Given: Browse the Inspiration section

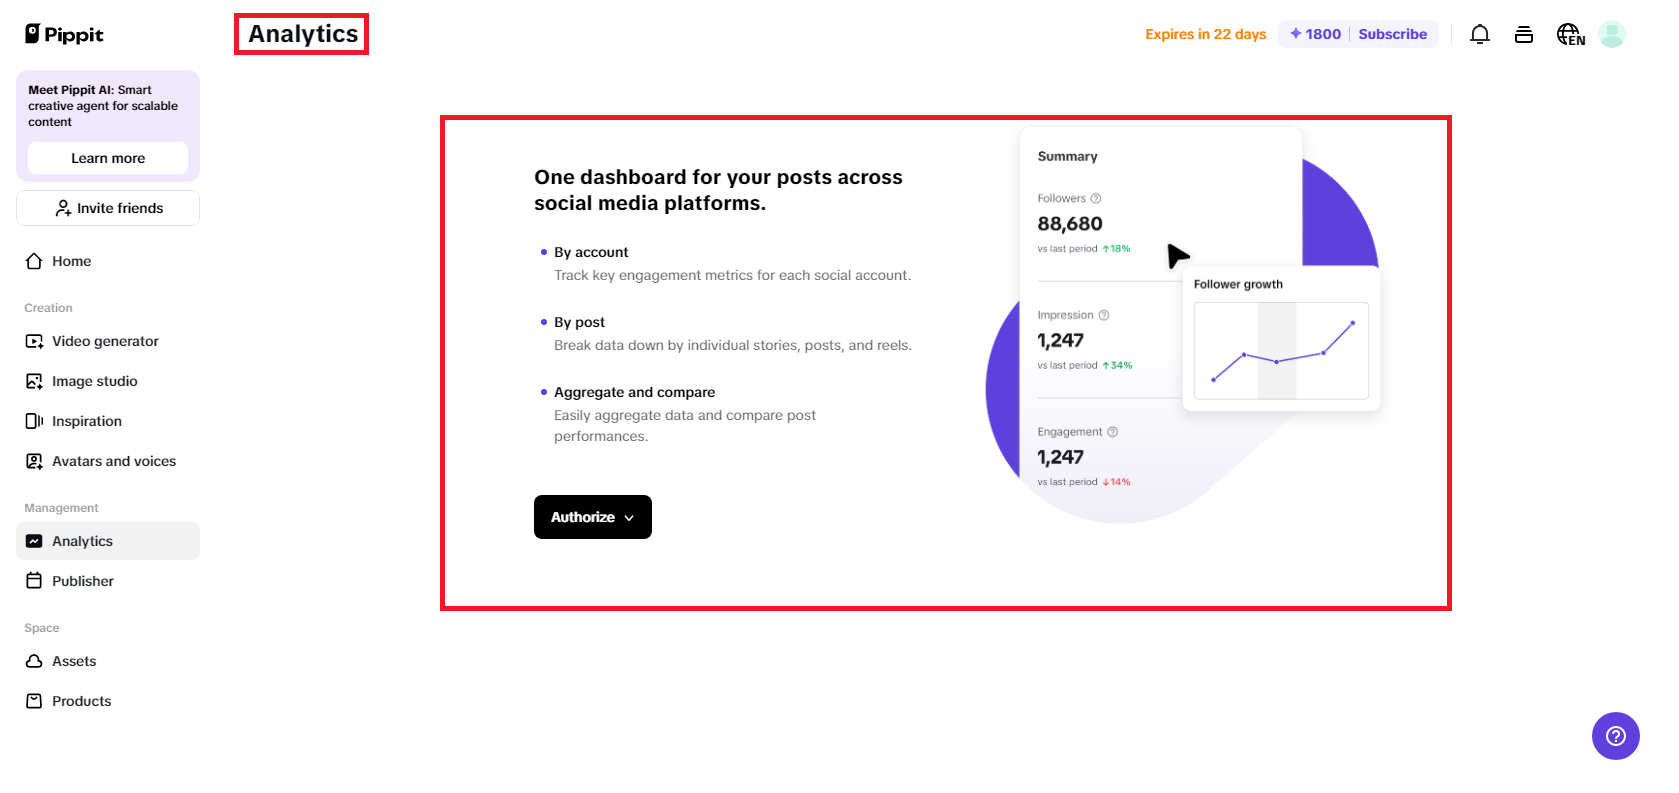Looking at the screenshot, I should (x=86, y=421).
